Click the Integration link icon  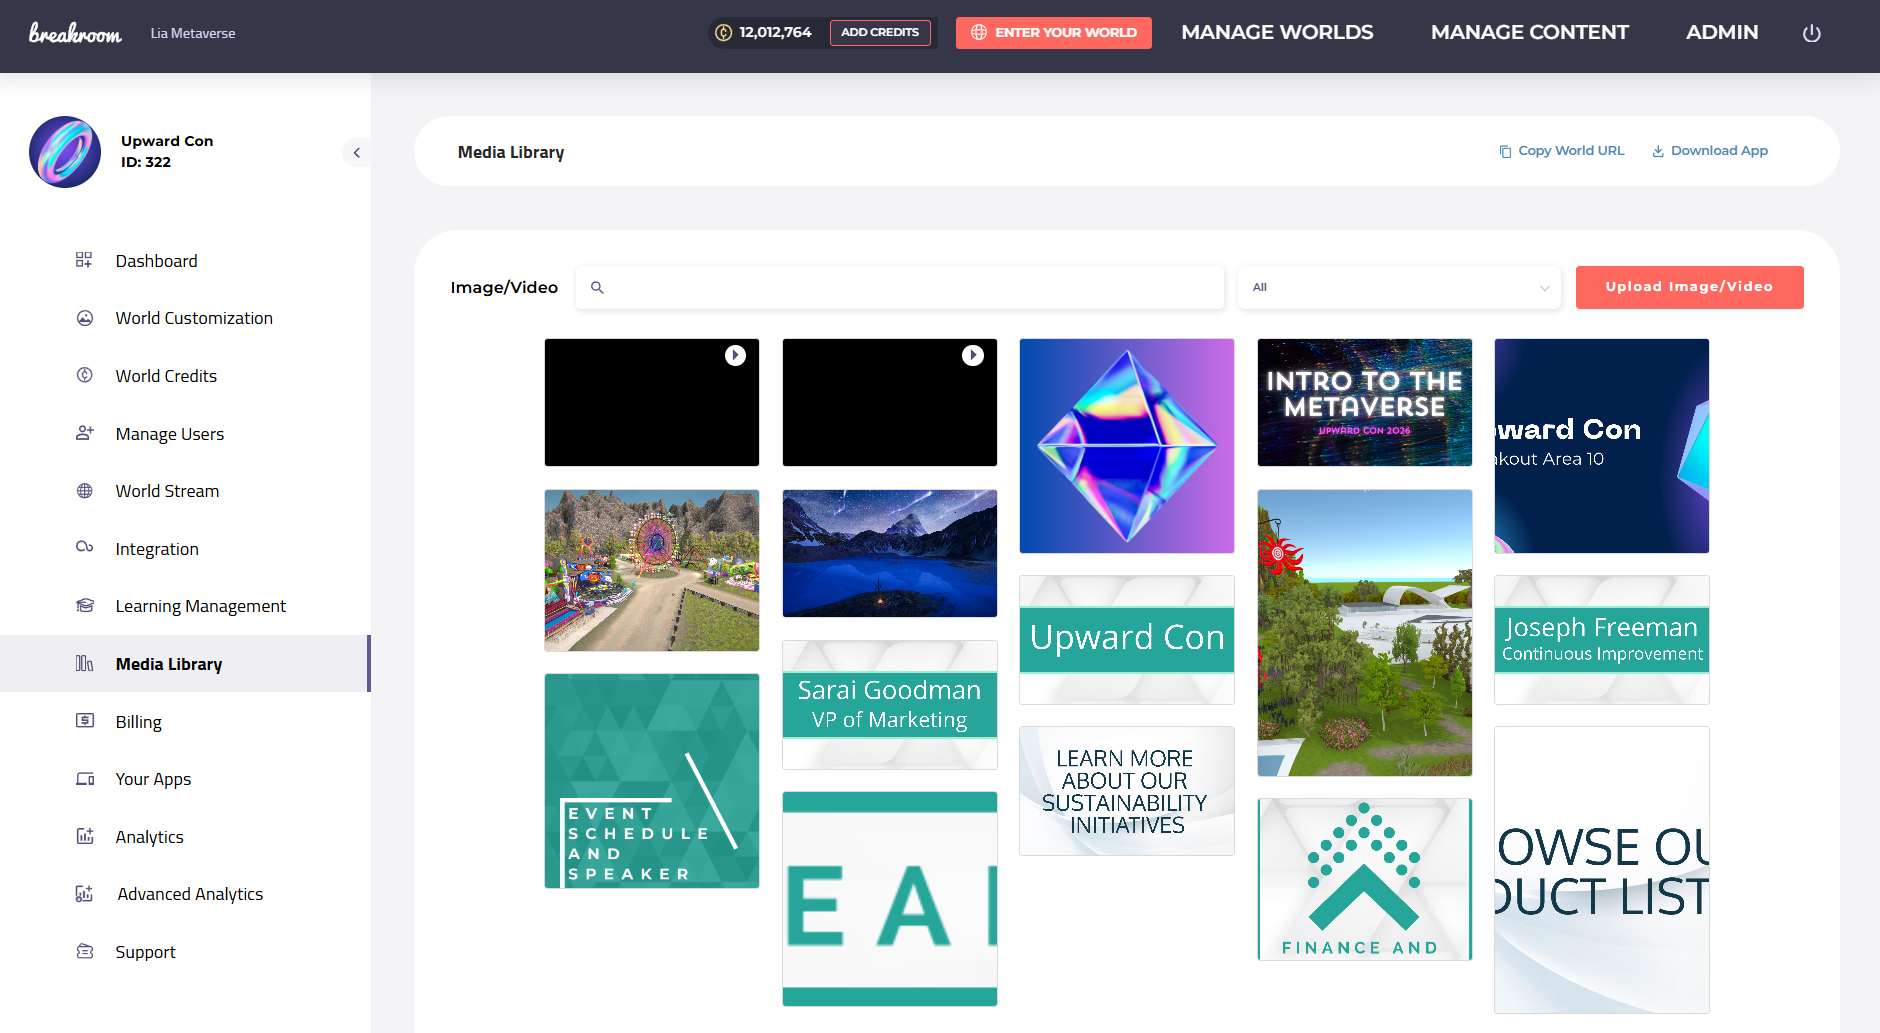[x=85, y=547]
